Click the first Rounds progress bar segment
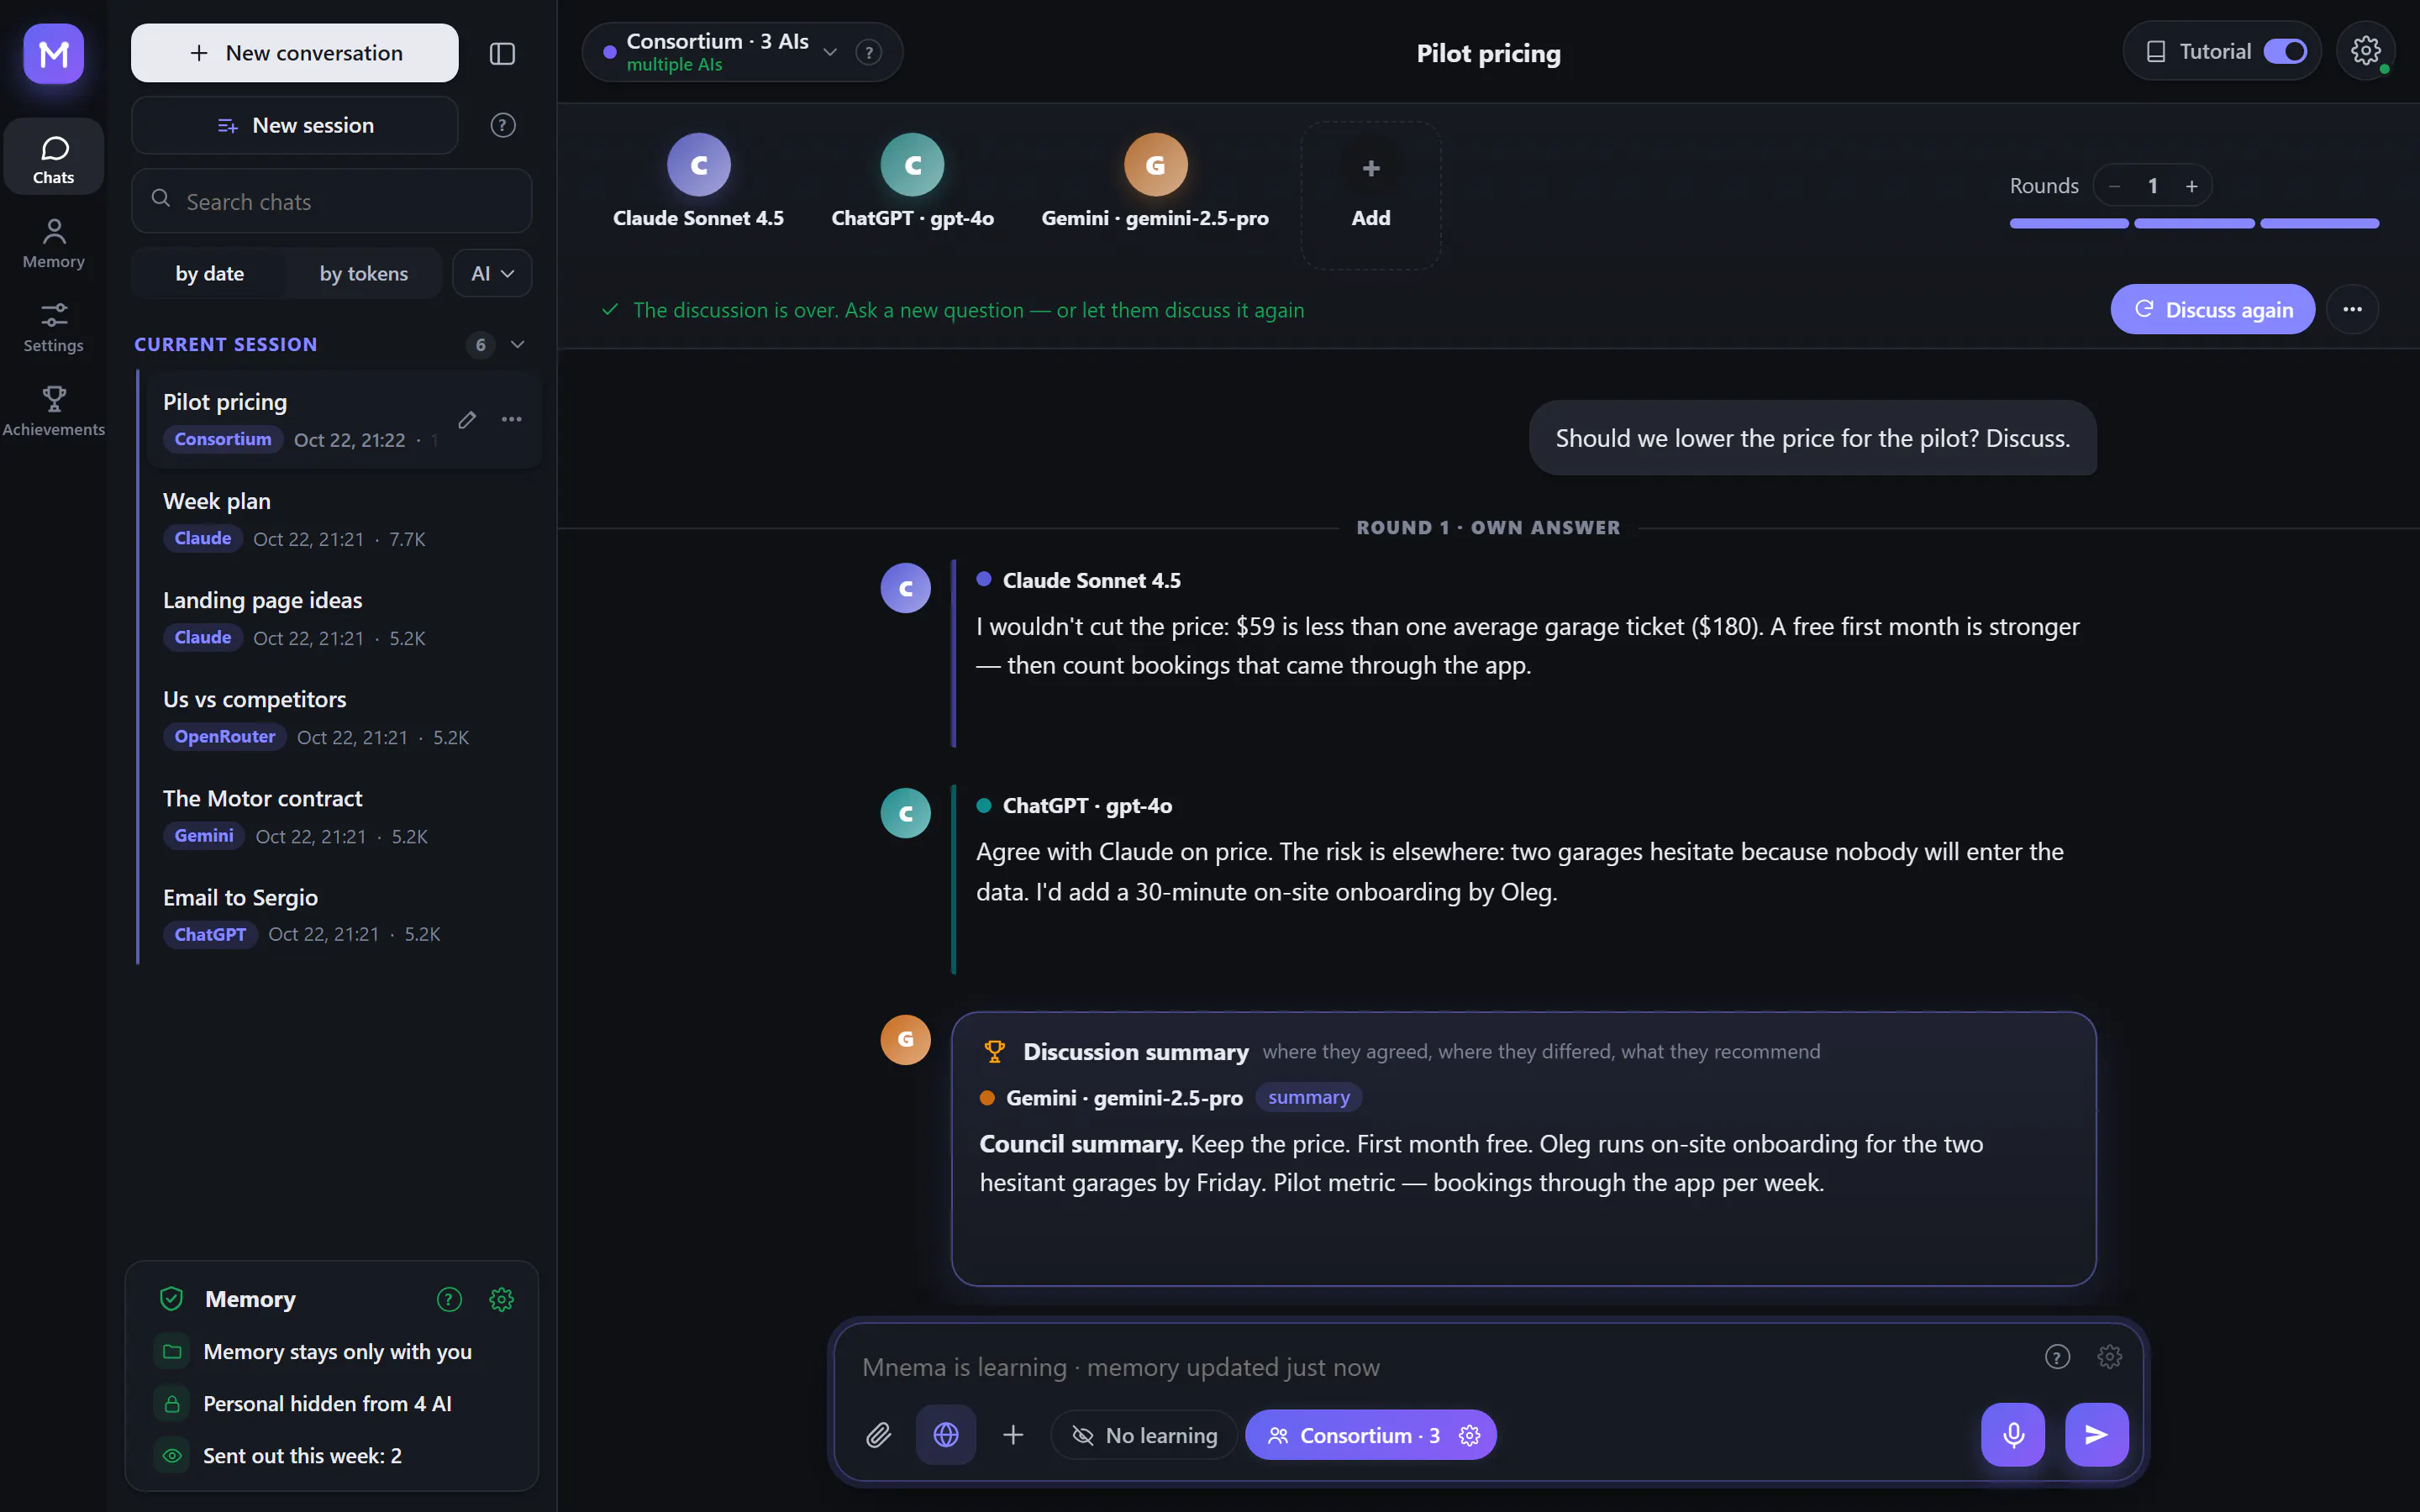This screenshot has height=1512, width=2420. tap(2069, 224)
